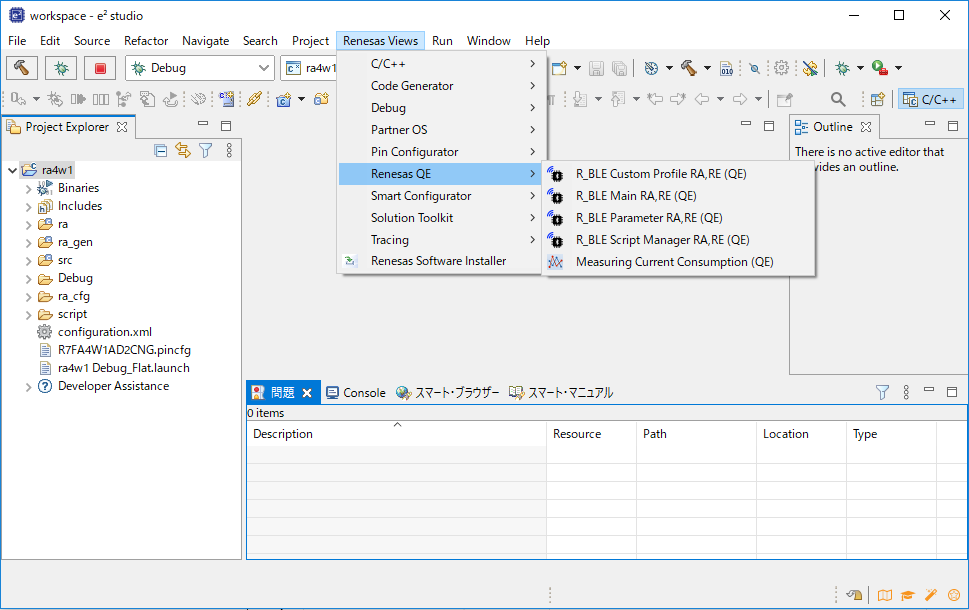Screen dimensions: 969x610
Task: Close the Outline view tab
Action: [866, 127]
